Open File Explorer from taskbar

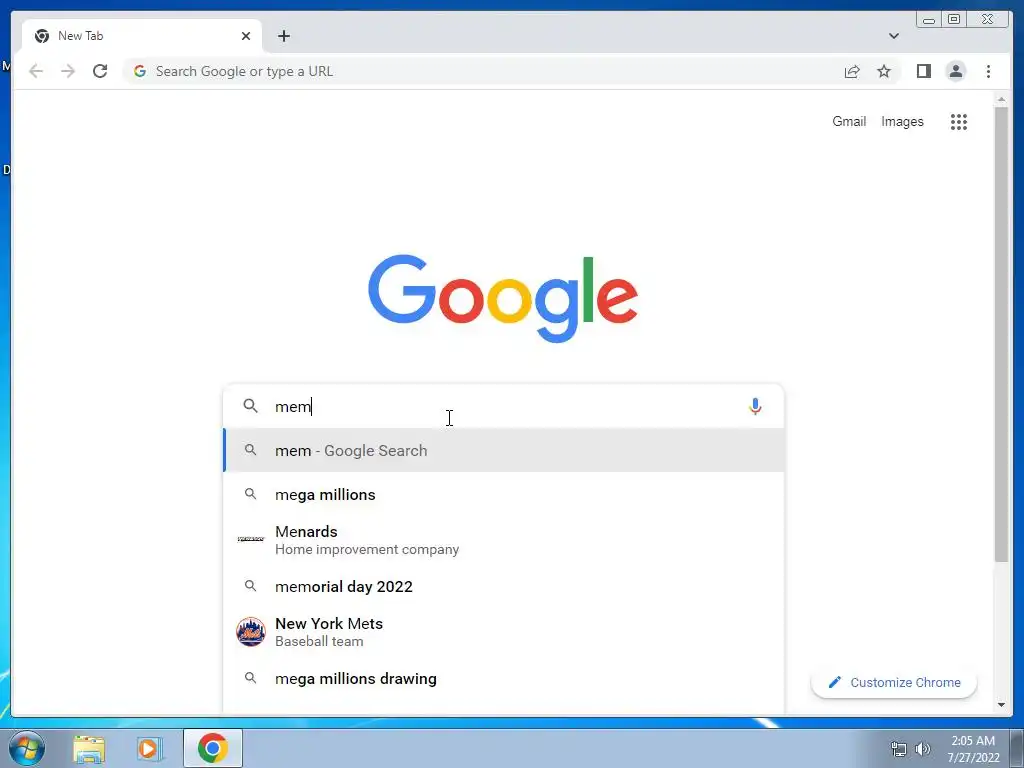pos(89,748)
